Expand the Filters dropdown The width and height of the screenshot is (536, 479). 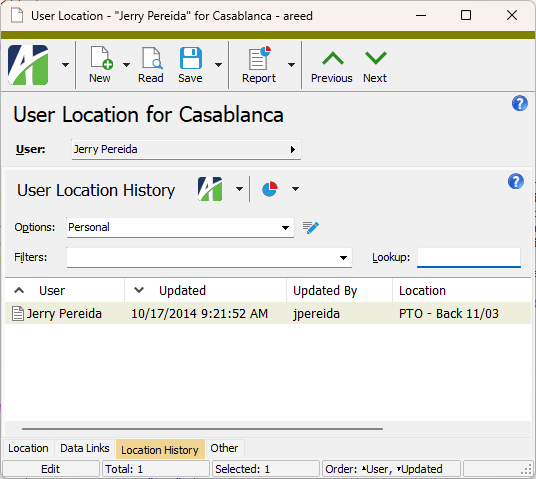click(343, 258)
